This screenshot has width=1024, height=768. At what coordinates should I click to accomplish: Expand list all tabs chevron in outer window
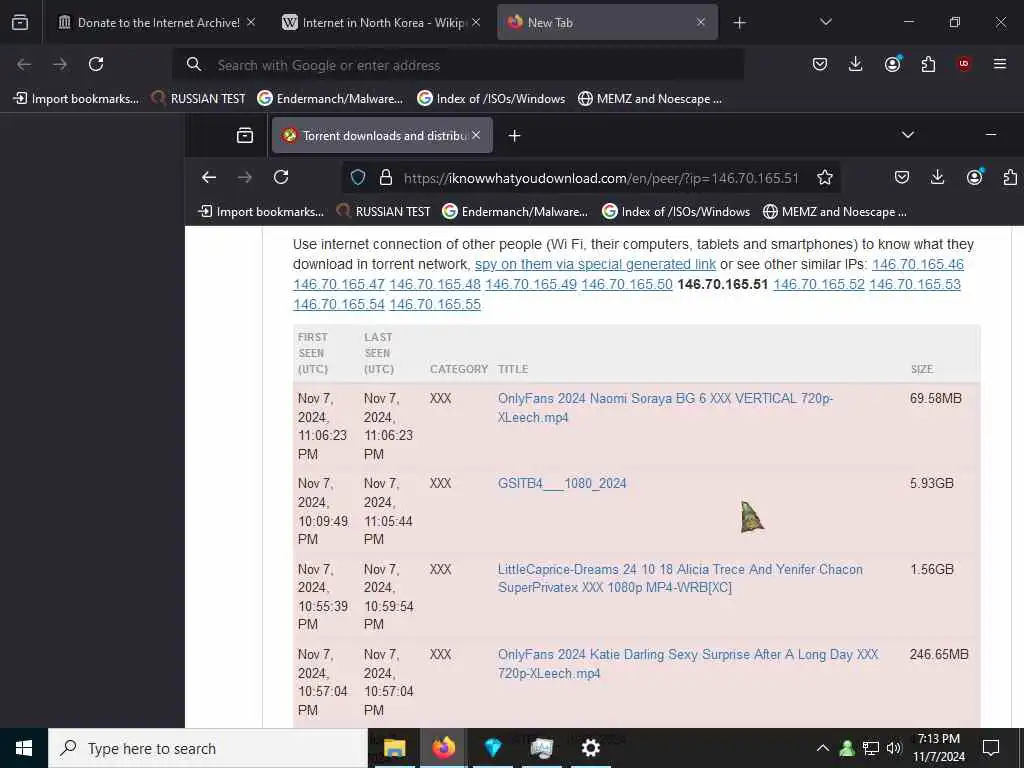click(825, 22)
